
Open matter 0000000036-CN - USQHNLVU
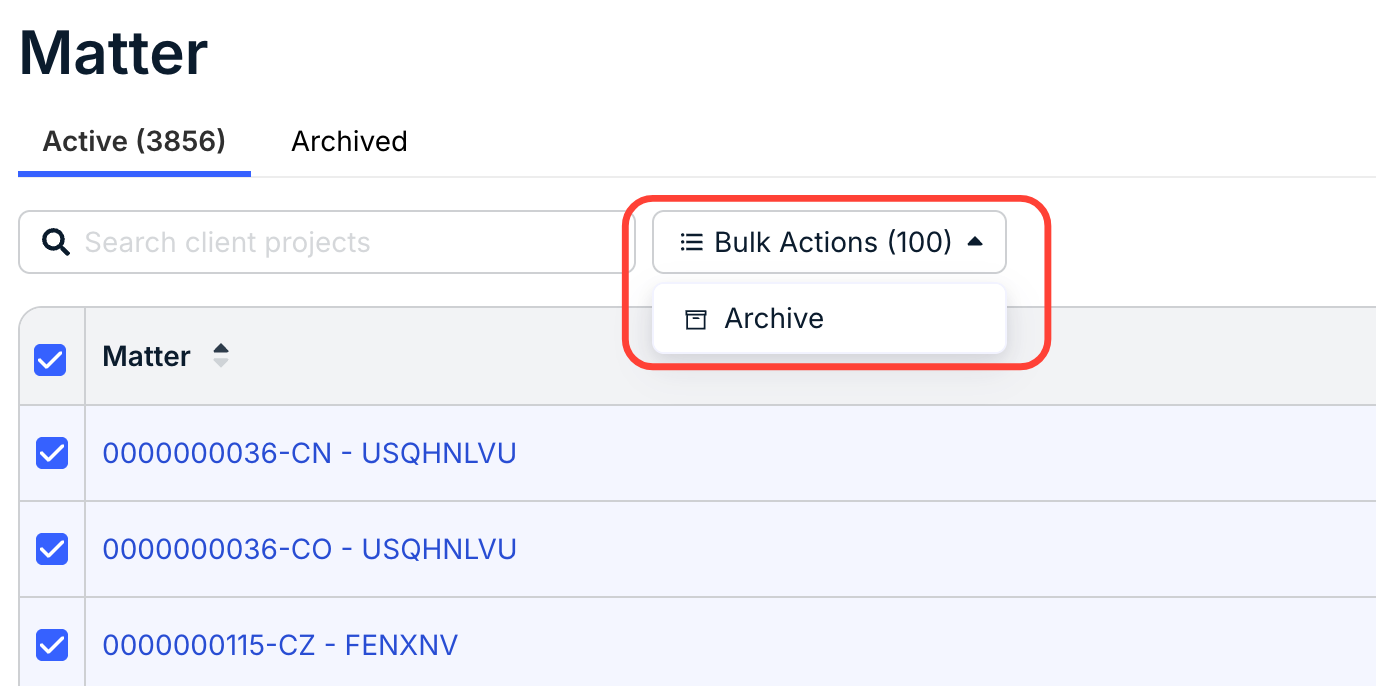click(x=309, y=454)
